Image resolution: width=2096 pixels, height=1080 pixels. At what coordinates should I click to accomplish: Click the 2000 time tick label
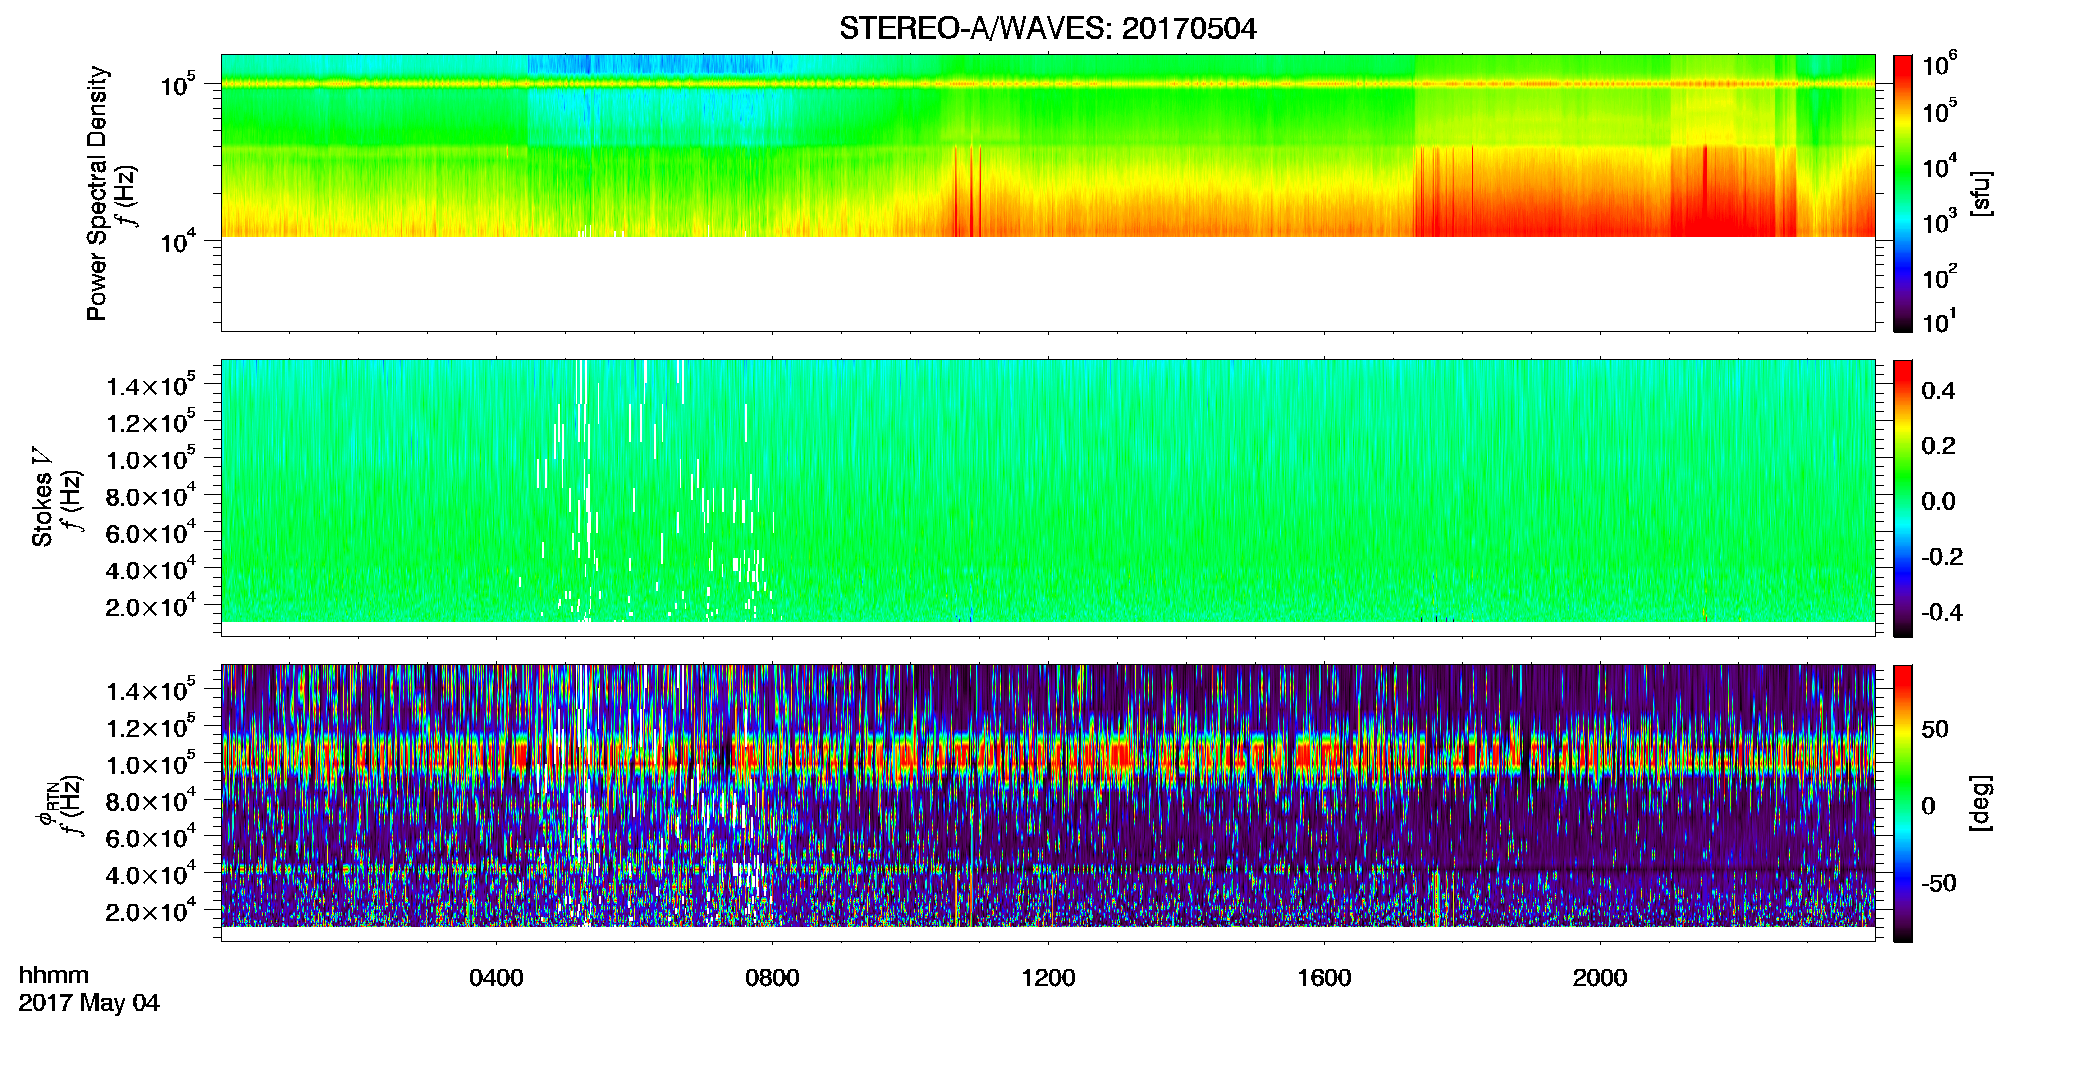click(x=1600, y=978)
